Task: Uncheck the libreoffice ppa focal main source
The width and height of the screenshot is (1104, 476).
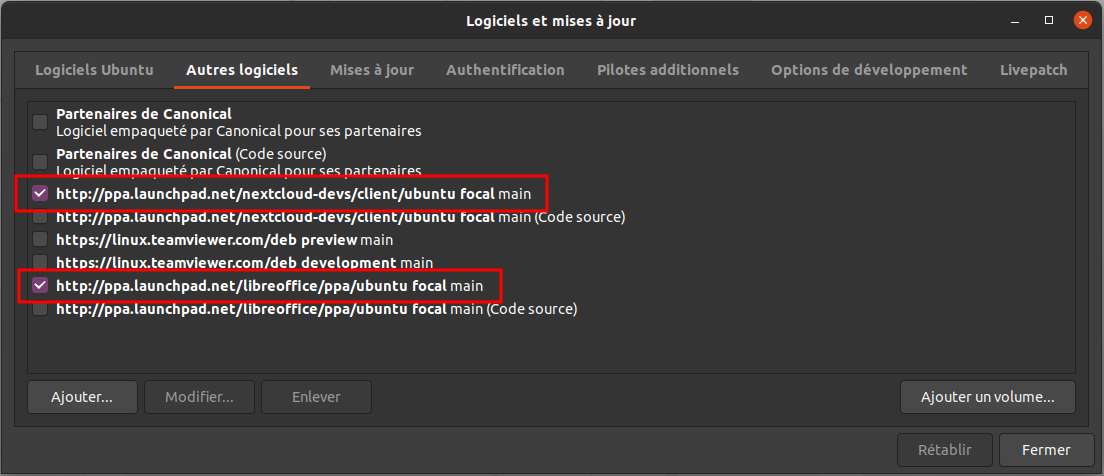Action: pyautogui.click(x=40, y=286)
